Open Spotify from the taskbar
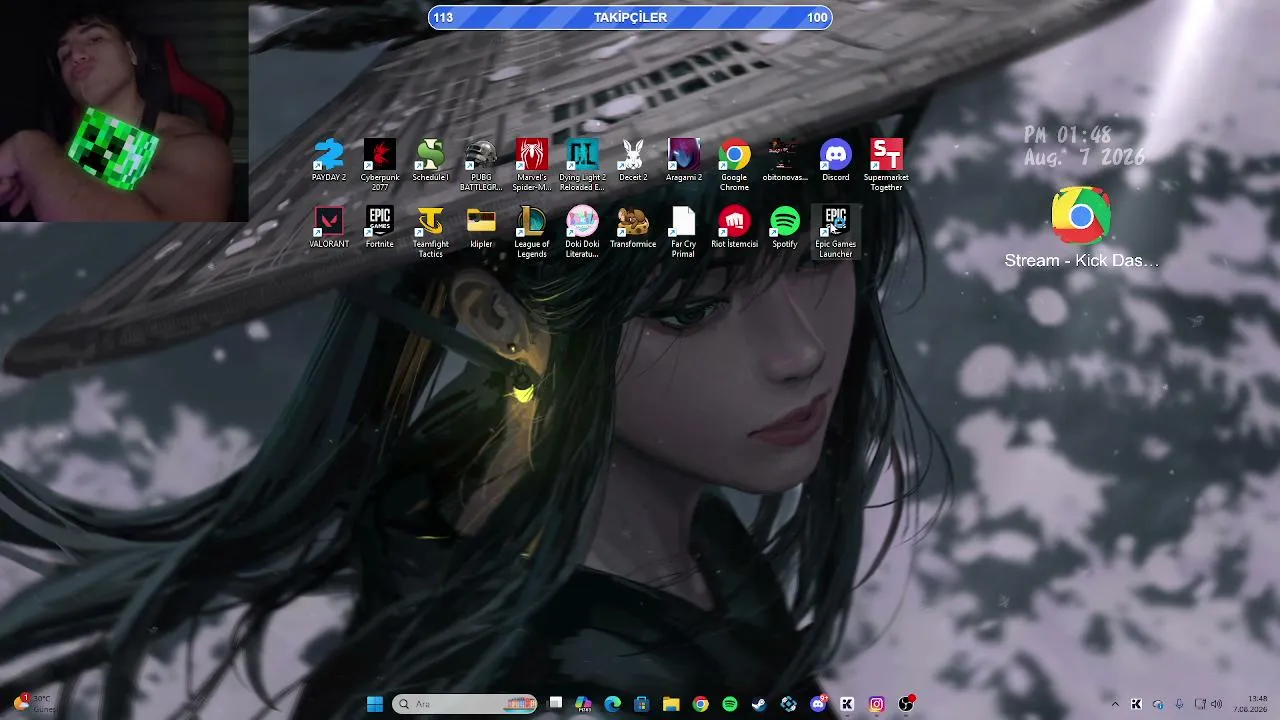Screen dimensions: 1280x720 [x=730, y=704]
